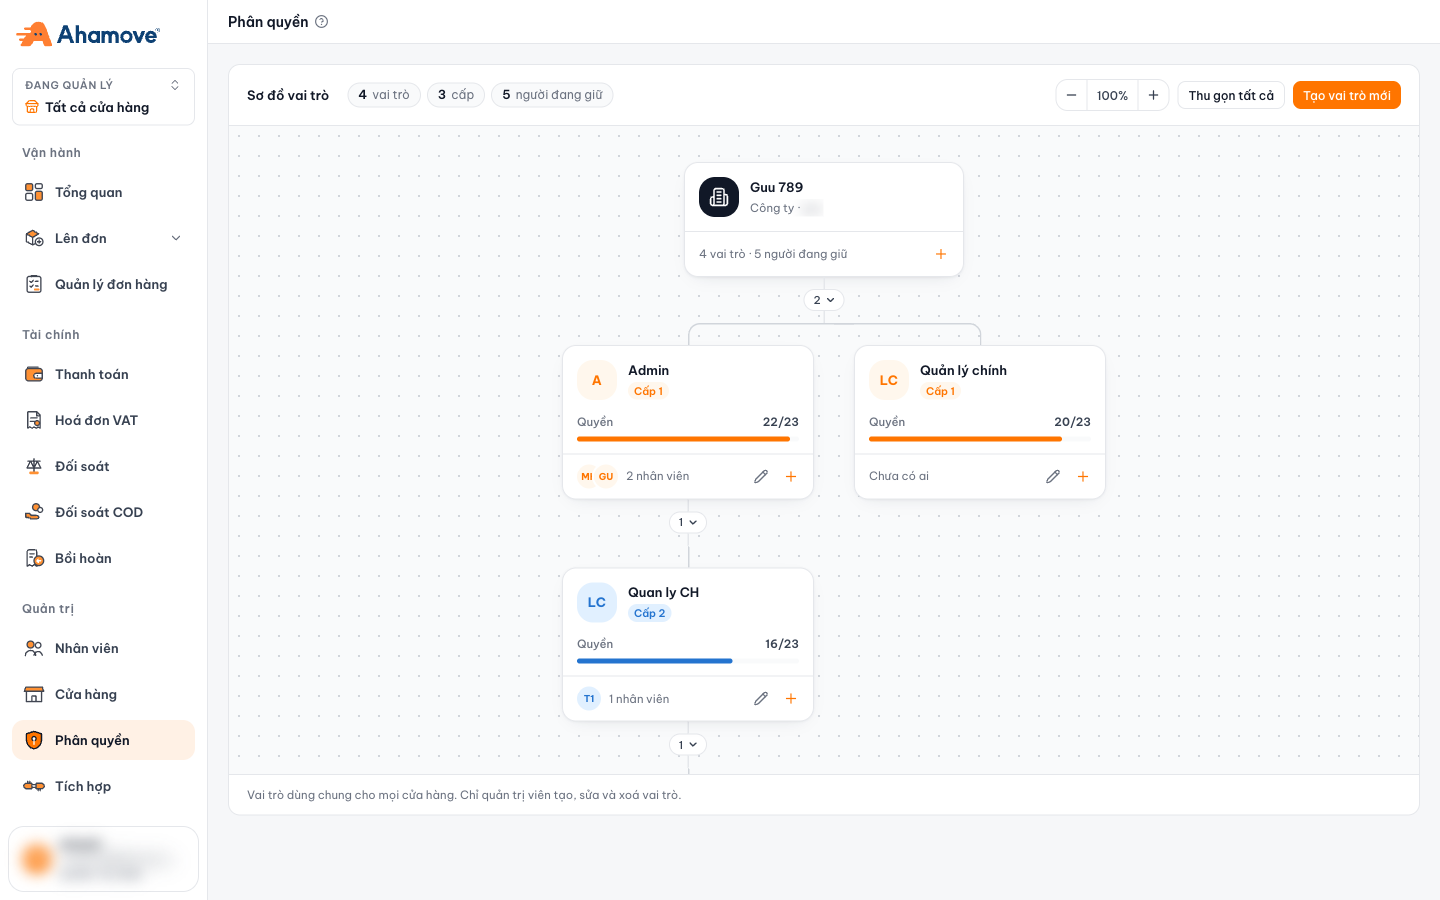The image size is (1440, 900).
Task: Open Đối soát COD page
Action: click(103, 512)
